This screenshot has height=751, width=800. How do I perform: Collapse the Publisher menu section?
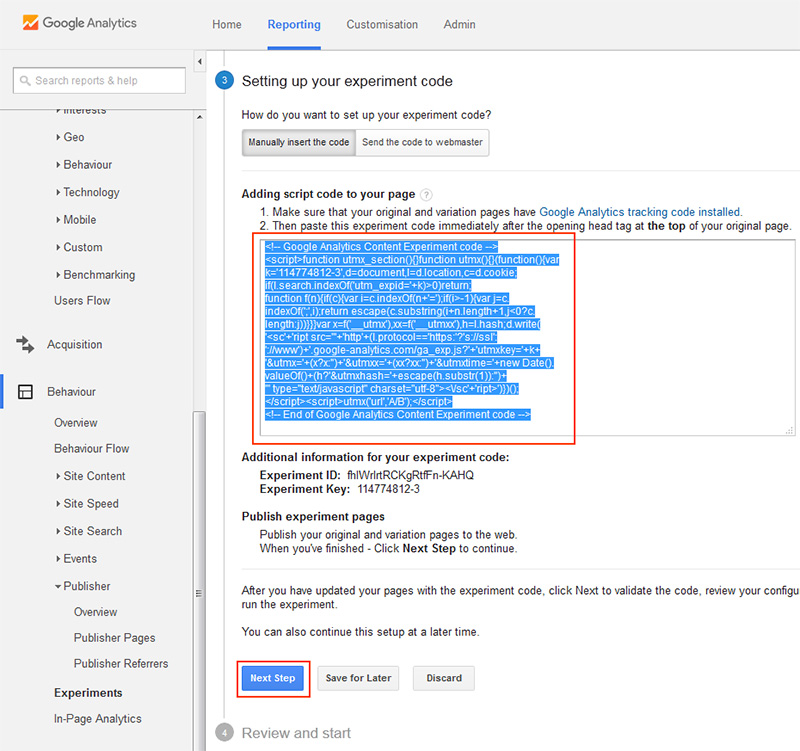pos(82,586)
